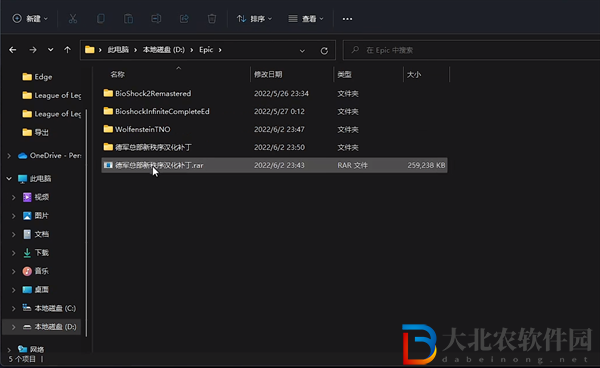Click the 本地磁盘 (D:) breadcrumb
This screenshot has width=600, height=368.
point(164,50)
